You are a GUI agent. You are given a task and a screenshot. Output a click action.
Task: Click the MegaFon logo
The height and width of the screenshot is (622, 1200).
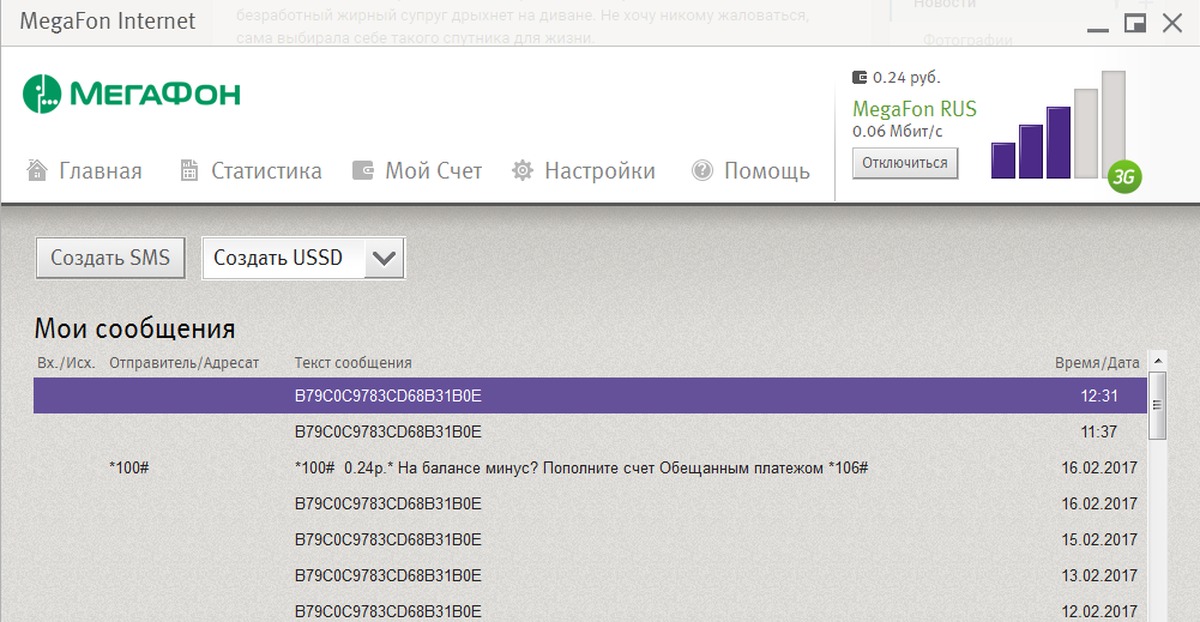(x=131, y=94)
